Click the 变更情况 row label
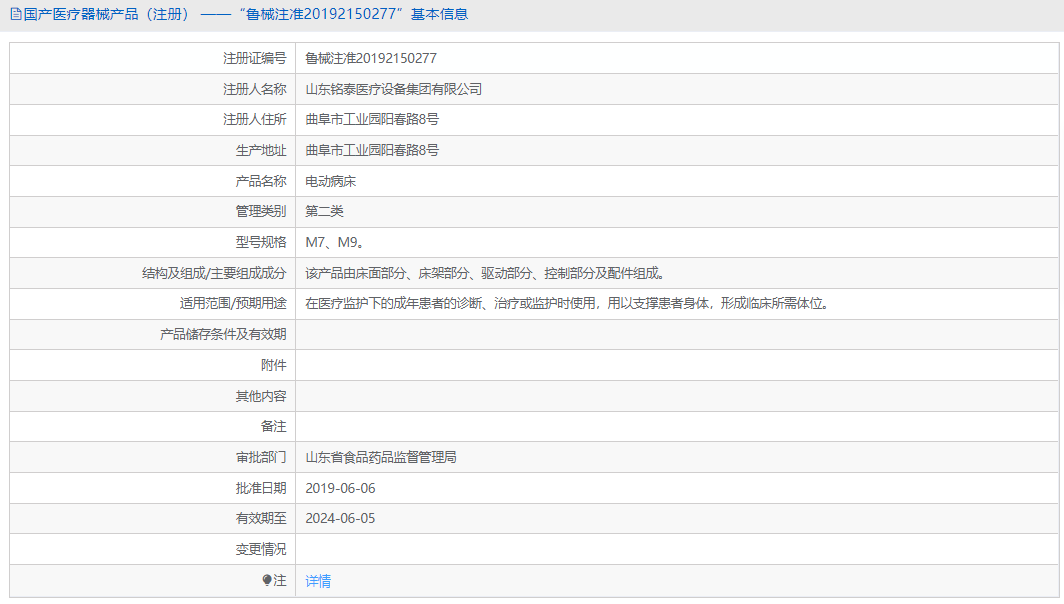The width and height of the screenshot is (1064, 604). pos(260,549)
